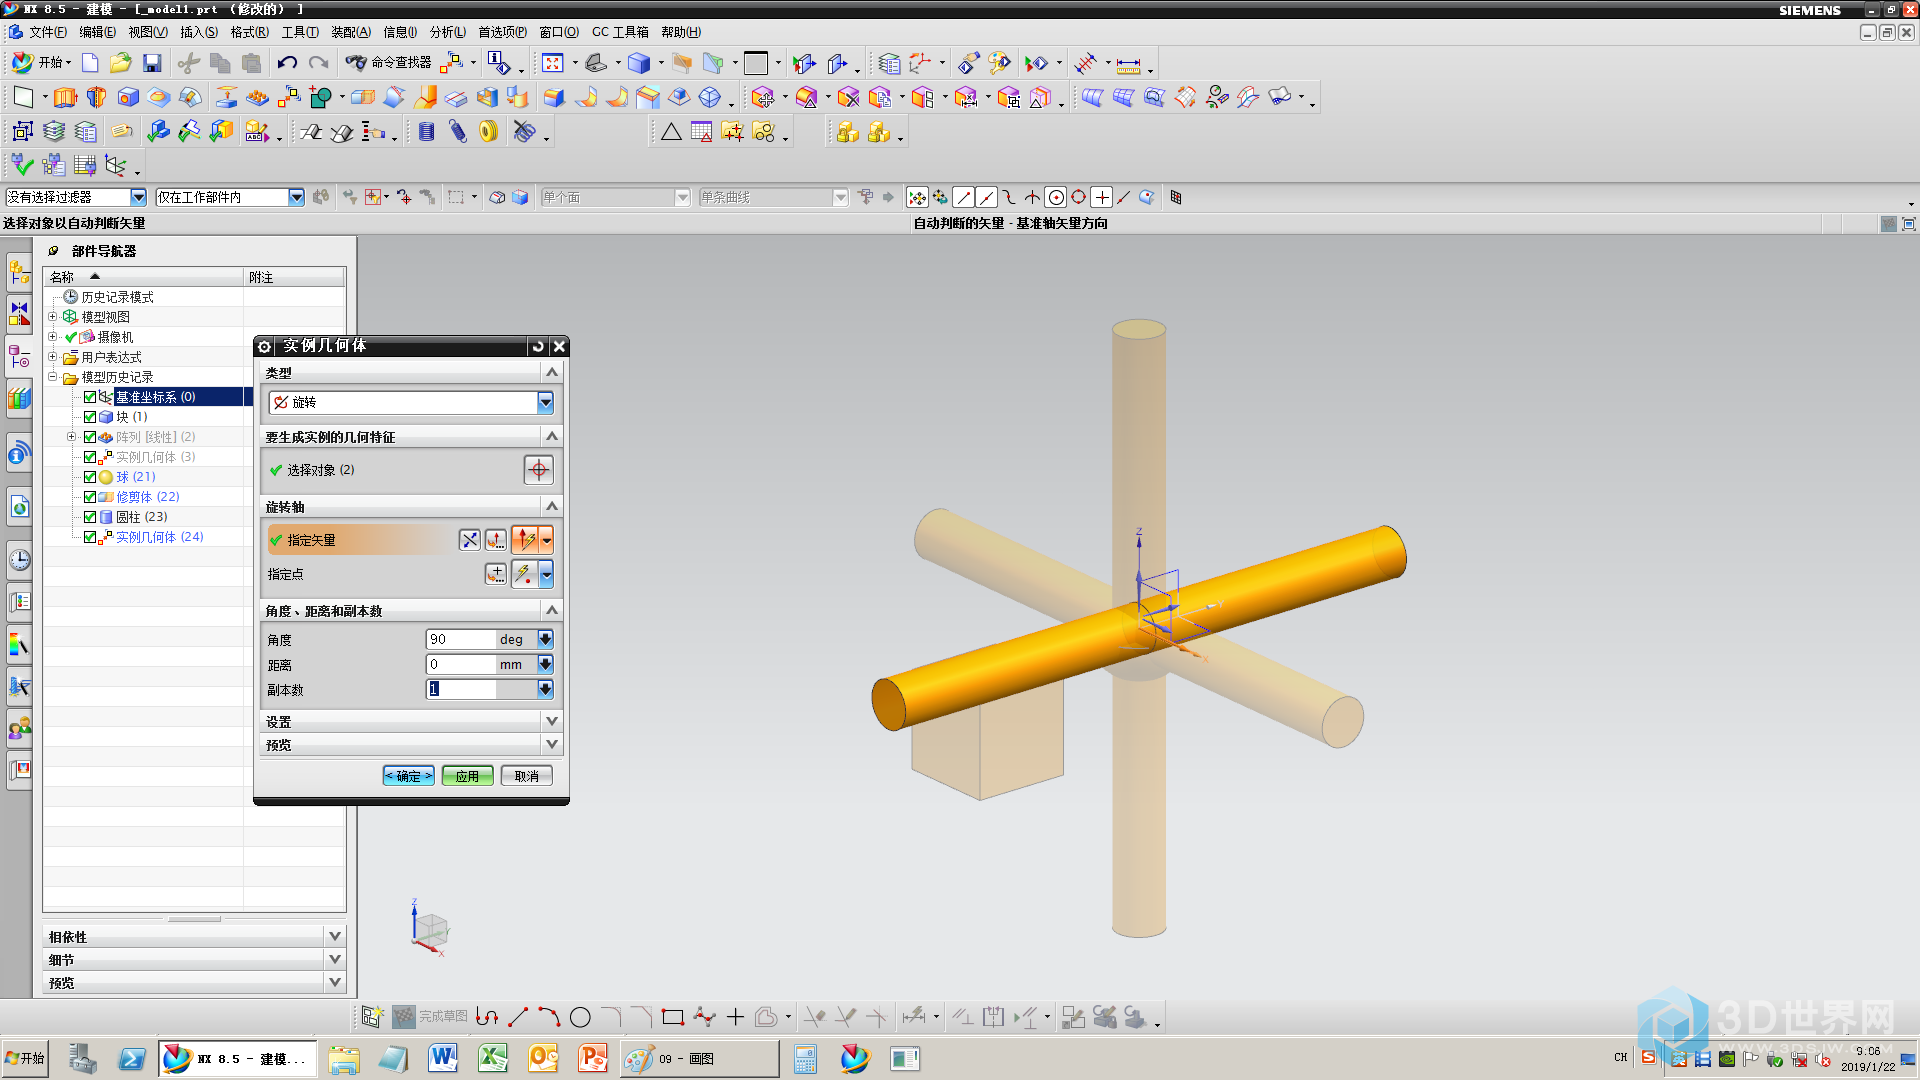The width and height of the screenshot is (1920, 1080).
Task: Open the type dropdown showing 旋转
Action: pyautogui.click(x=411, y=402)
